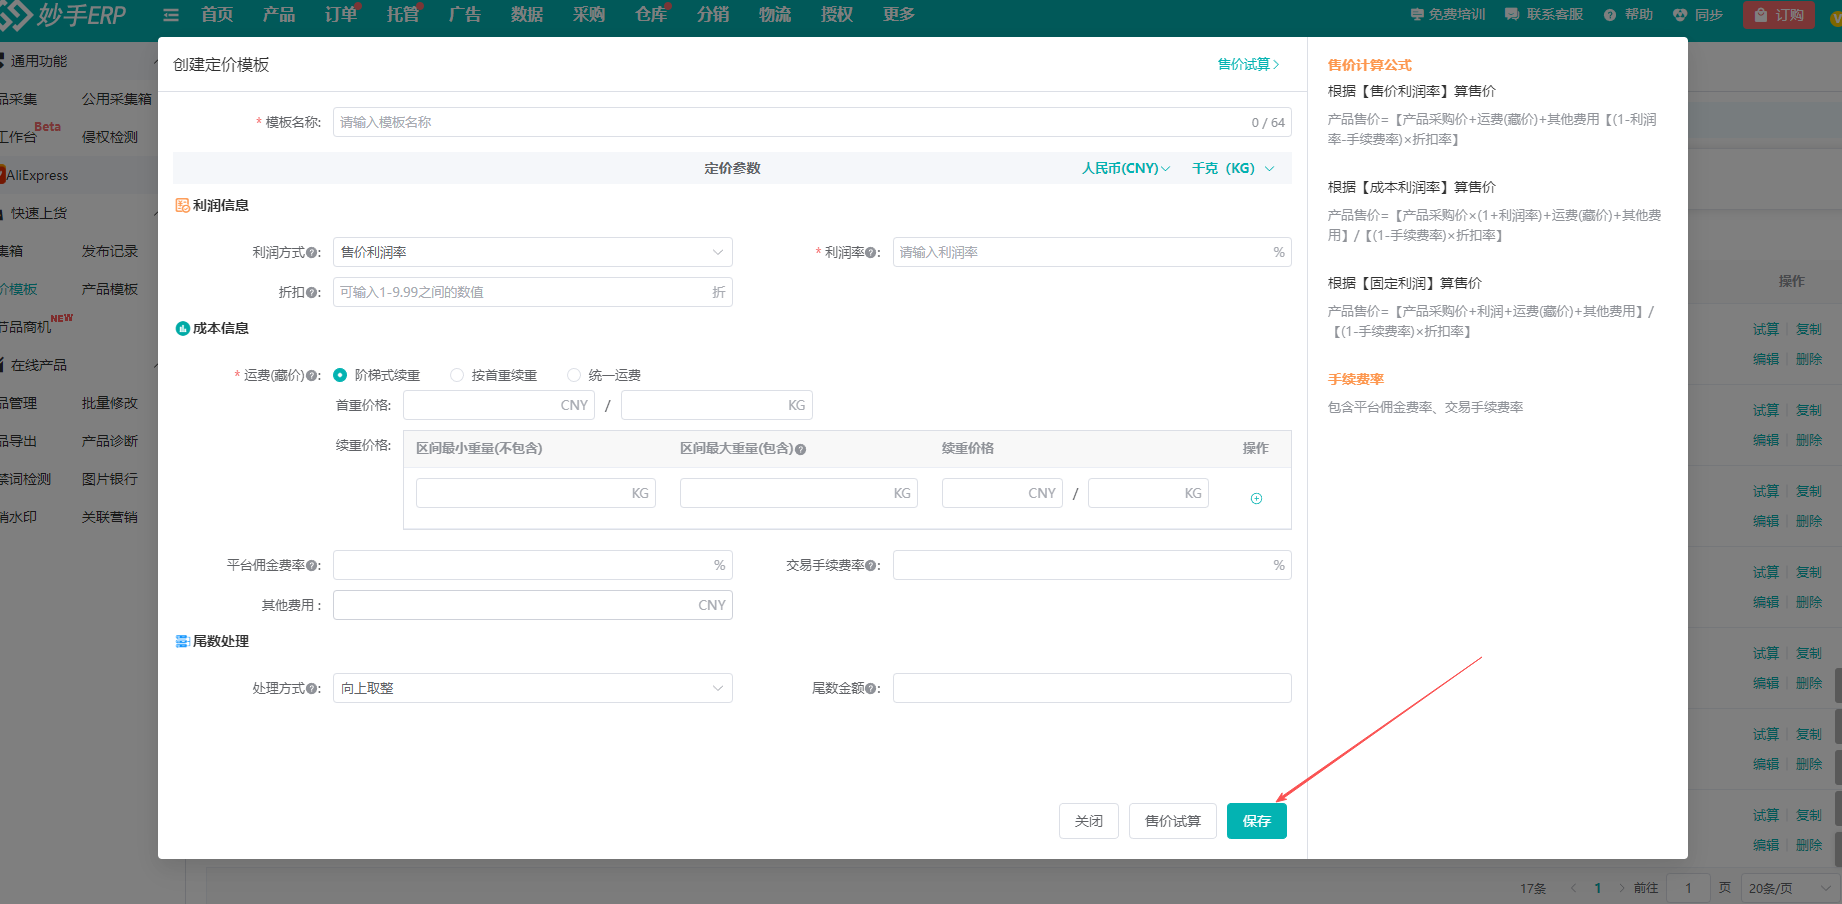
Task: Choose the 统一运费 radio option
Action: [574, 375]
